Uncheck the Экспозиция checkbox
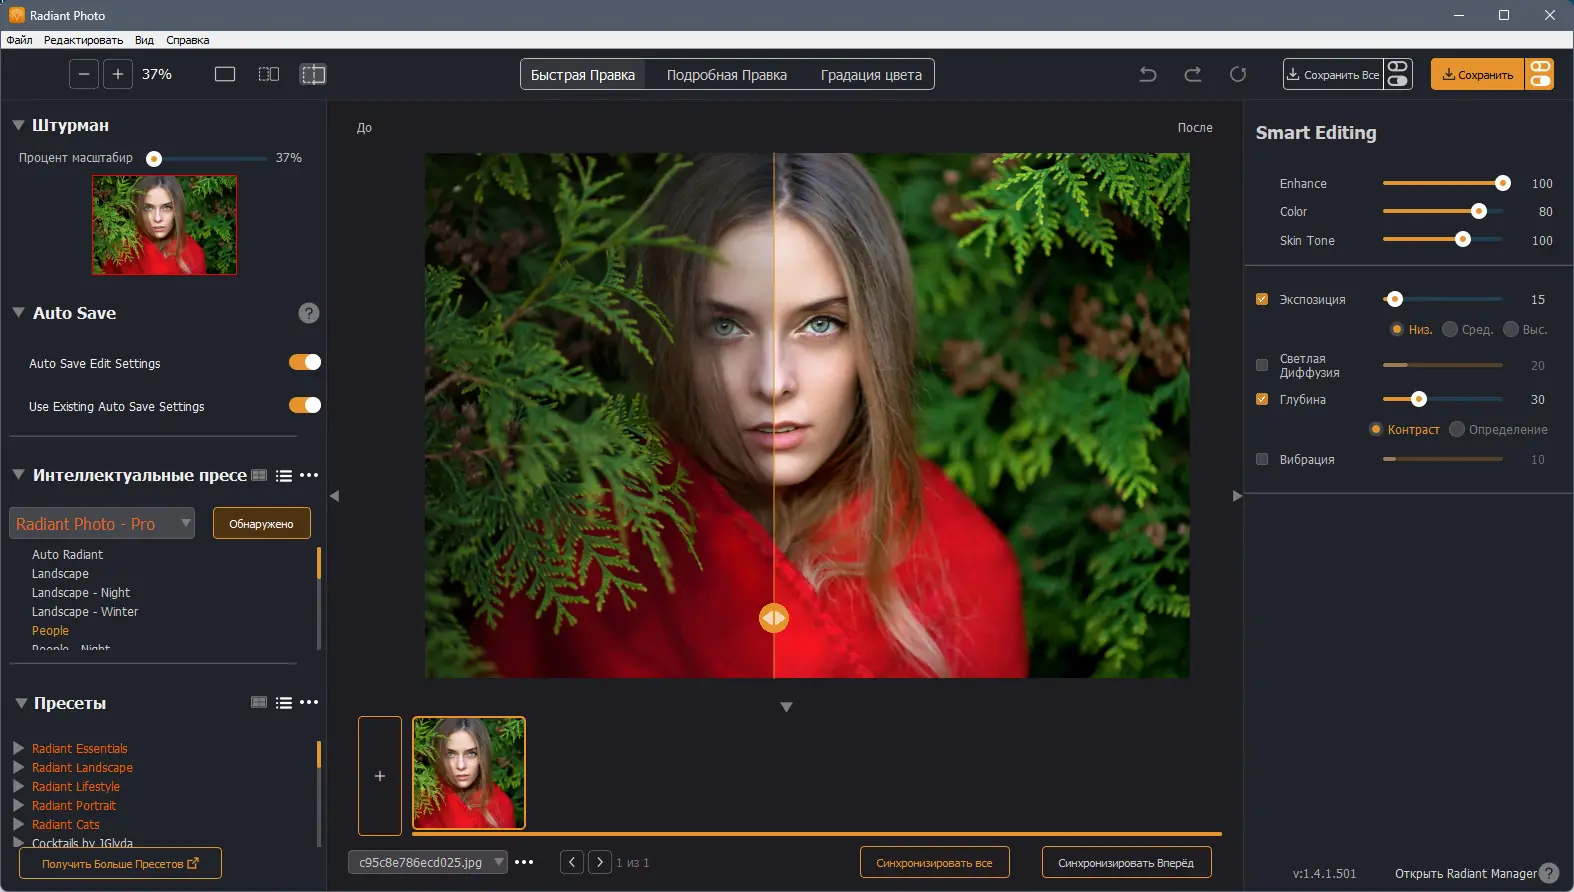The image size is (1574, 892). coord(1262,299)
